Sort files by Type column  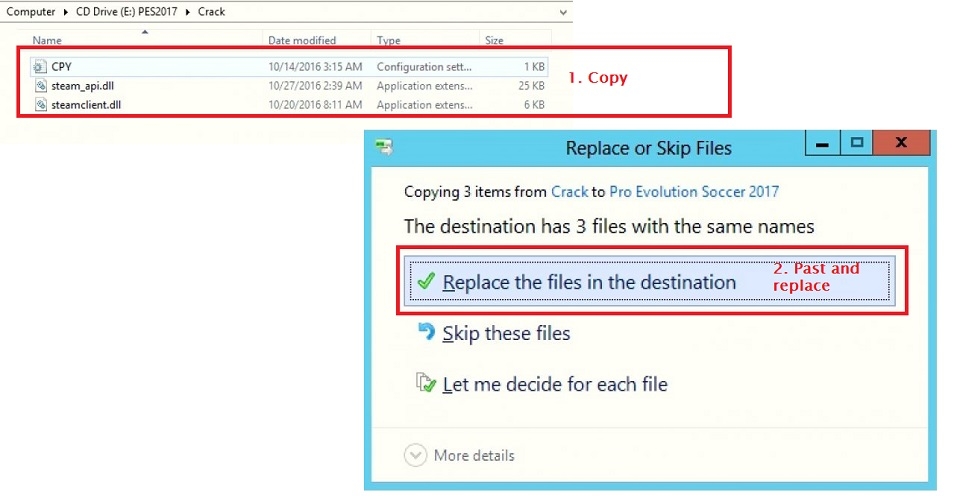[x=389, y=40]
